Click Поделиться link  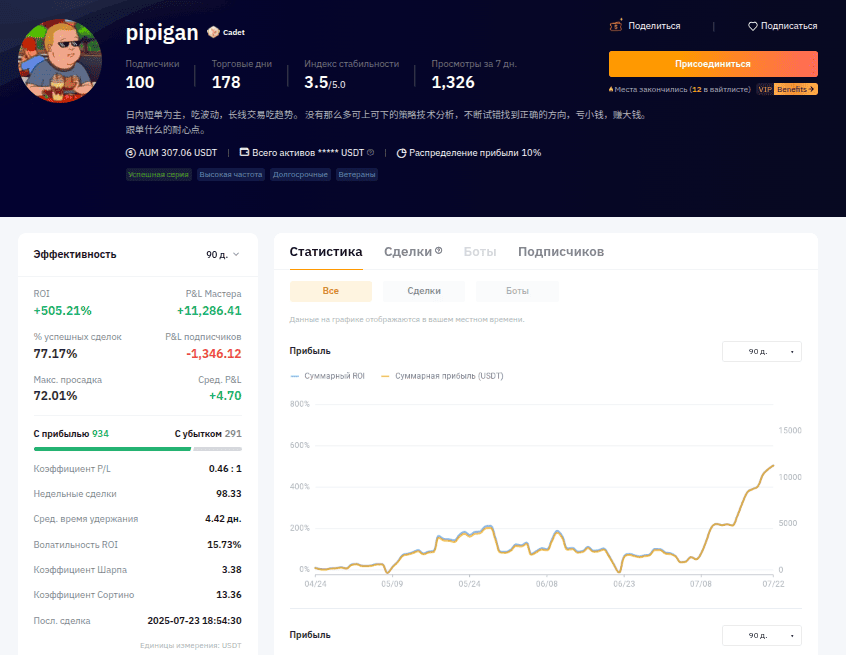pos(654,26)
